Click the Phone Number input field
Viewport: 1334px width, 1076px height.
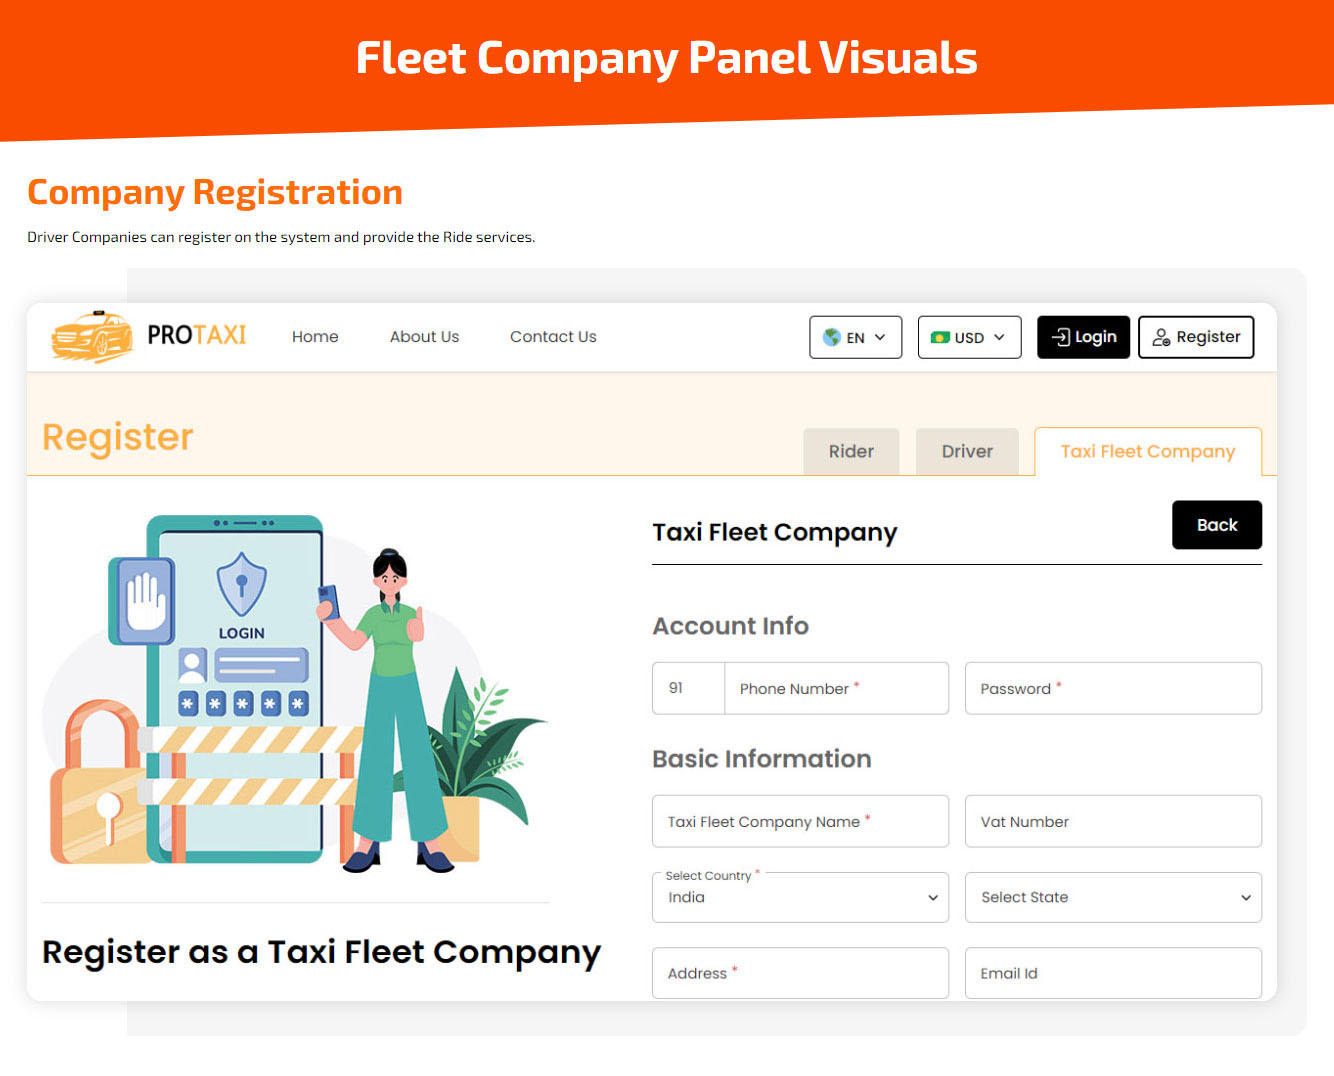[x=836, y=688]
